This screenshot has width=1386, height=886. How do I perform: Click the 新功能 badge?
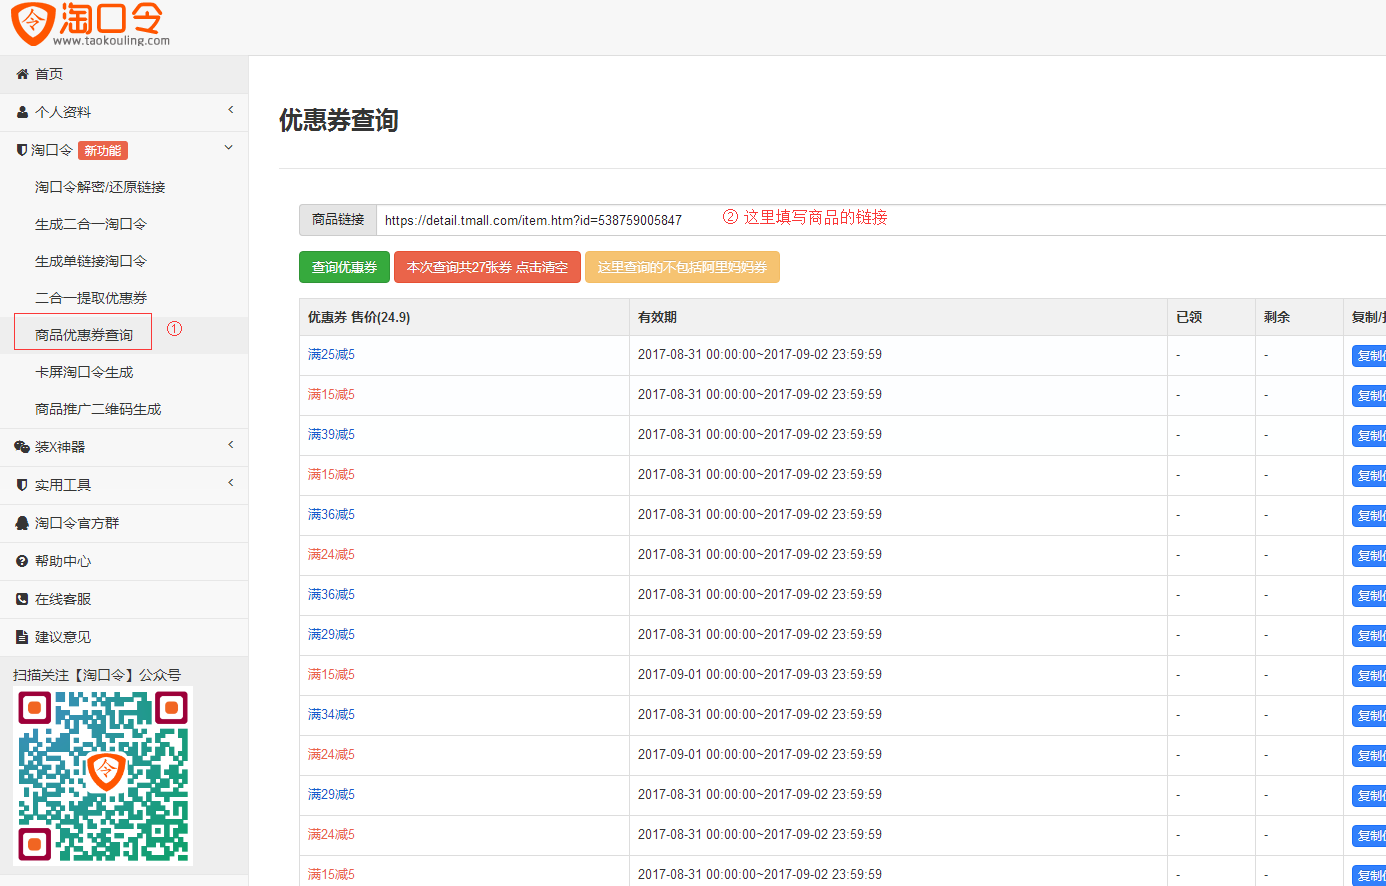[x=103, y=151]
